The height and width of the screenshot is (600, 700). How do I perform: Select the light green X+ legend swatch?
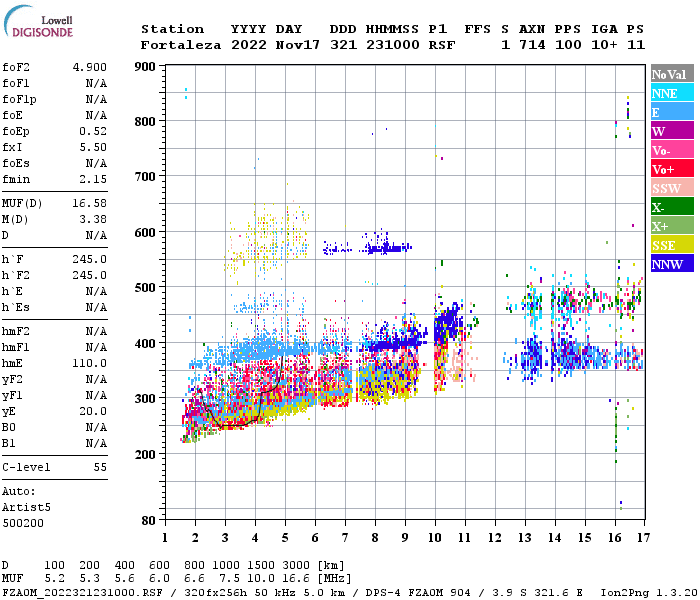click(672, 226)
